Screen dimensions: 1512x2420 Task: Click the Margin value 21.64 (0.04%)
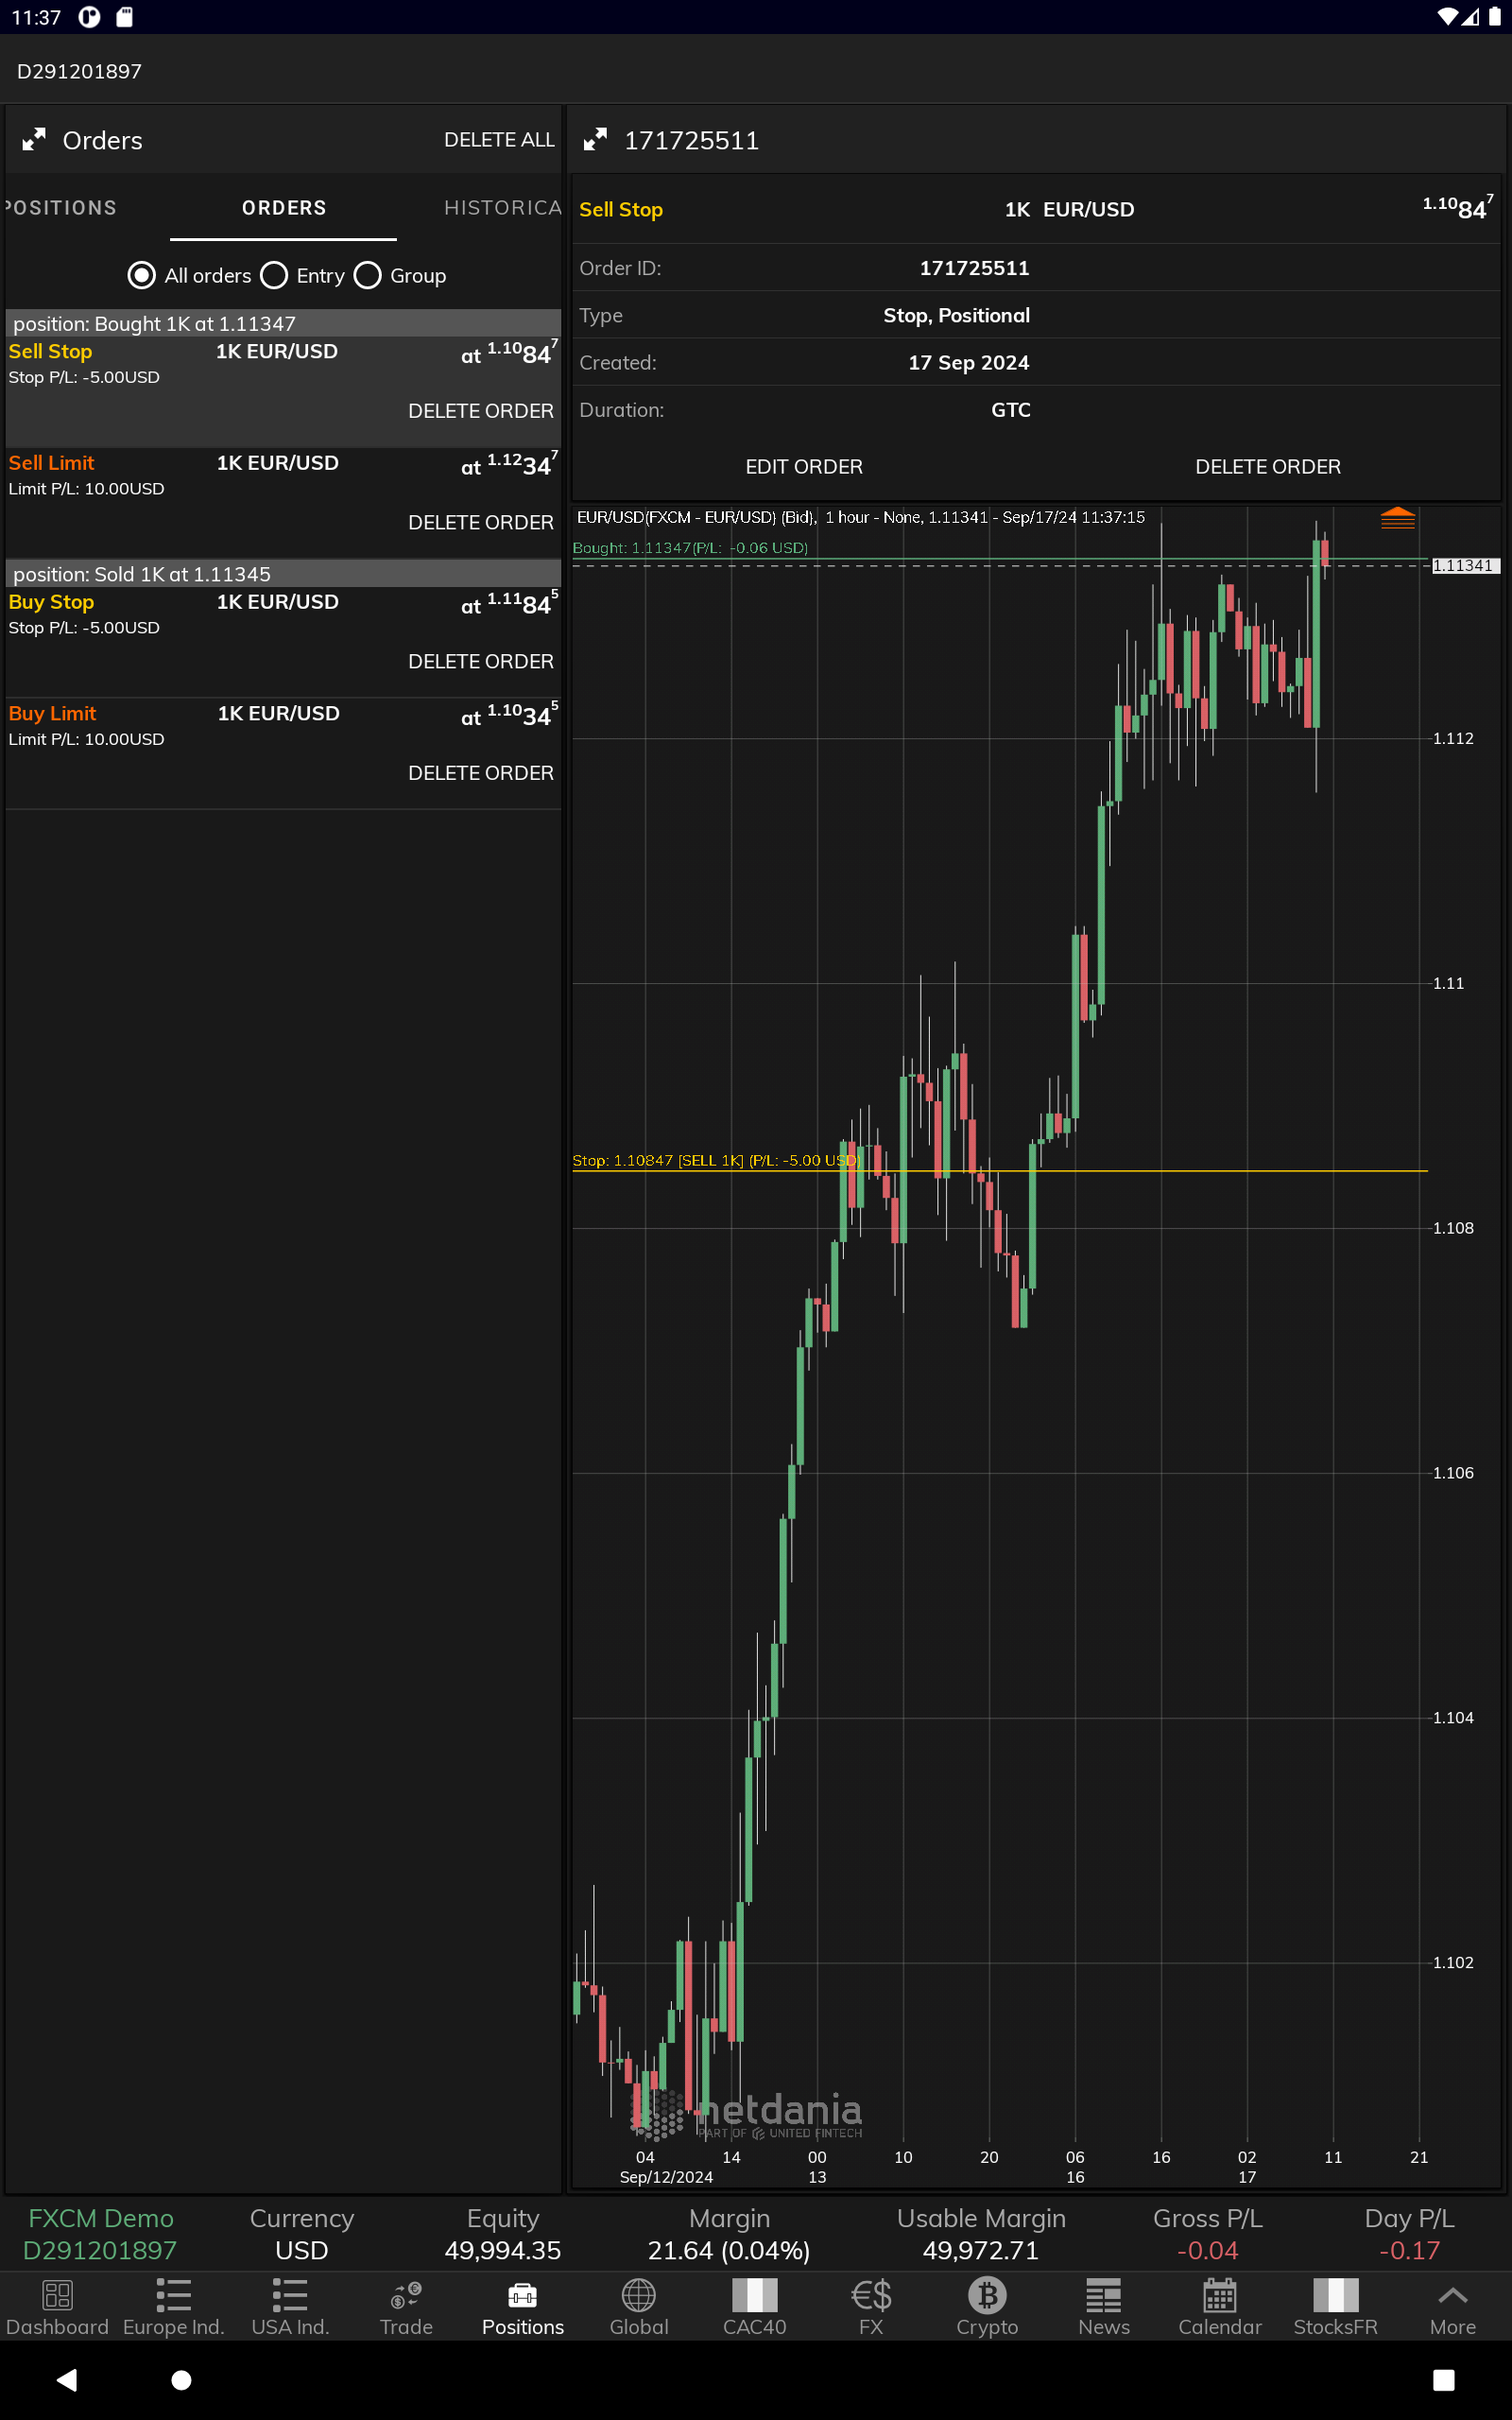coord(729,2250)
